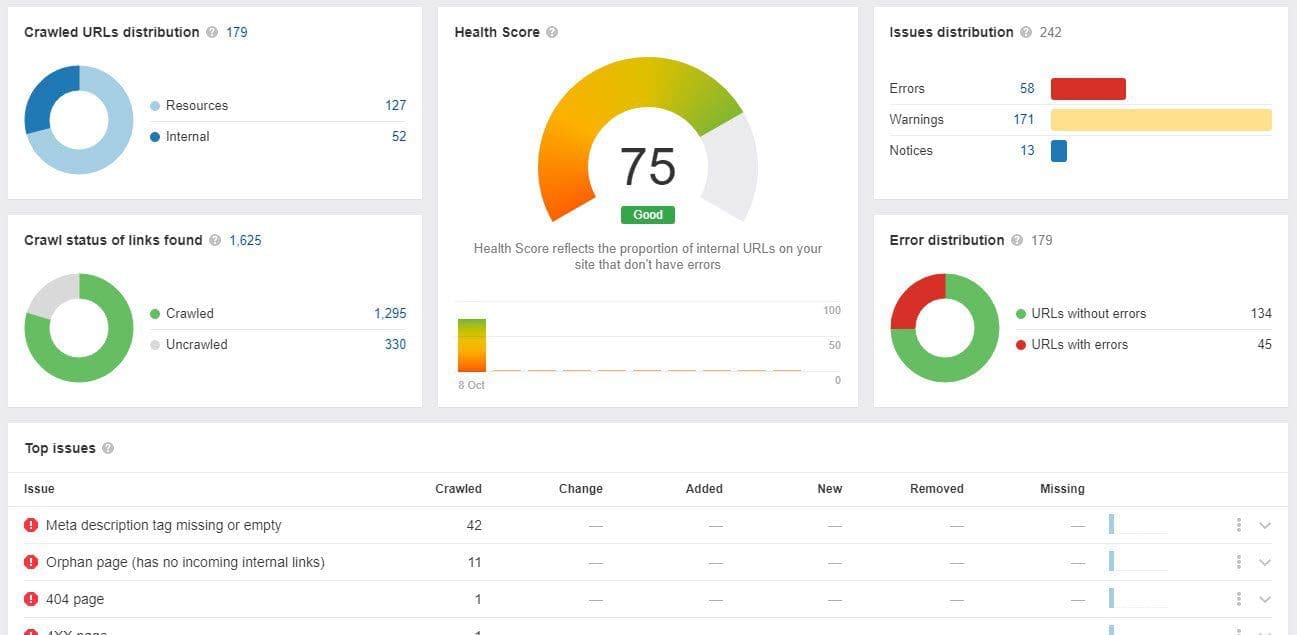This screenshot has height=635, width=1297.
Task: Open Orphan page (has no incoming internal links)
Action: (185, 562)
